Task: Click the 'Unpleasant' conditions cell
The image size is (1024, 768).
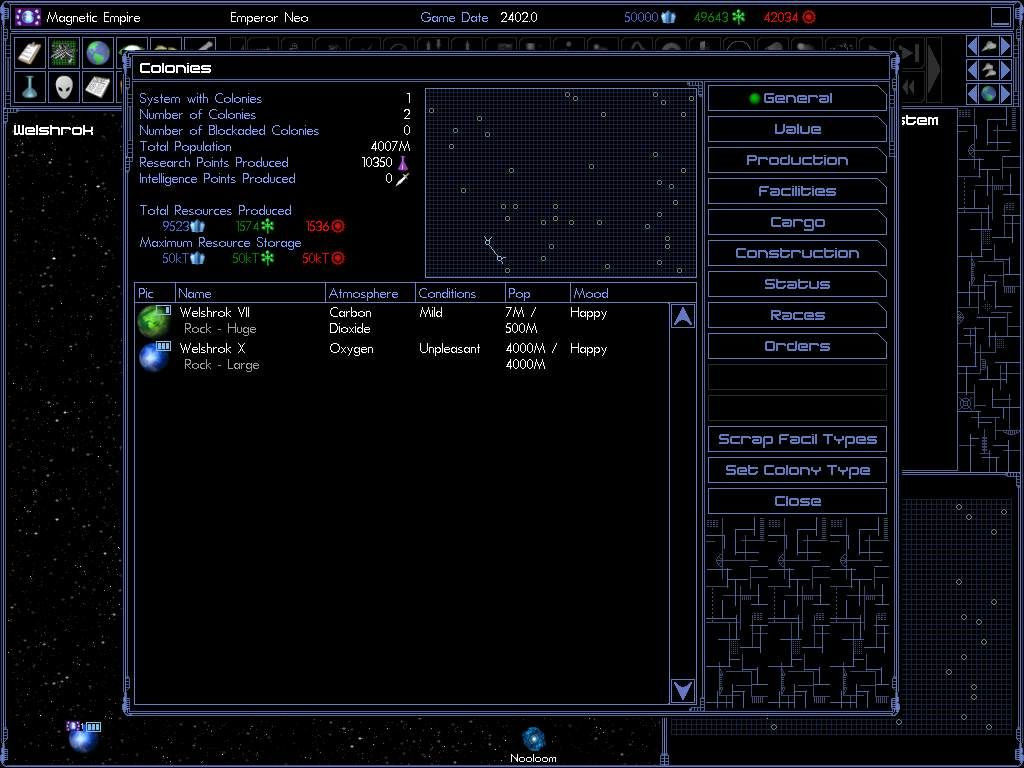Action: pos(449,349)
